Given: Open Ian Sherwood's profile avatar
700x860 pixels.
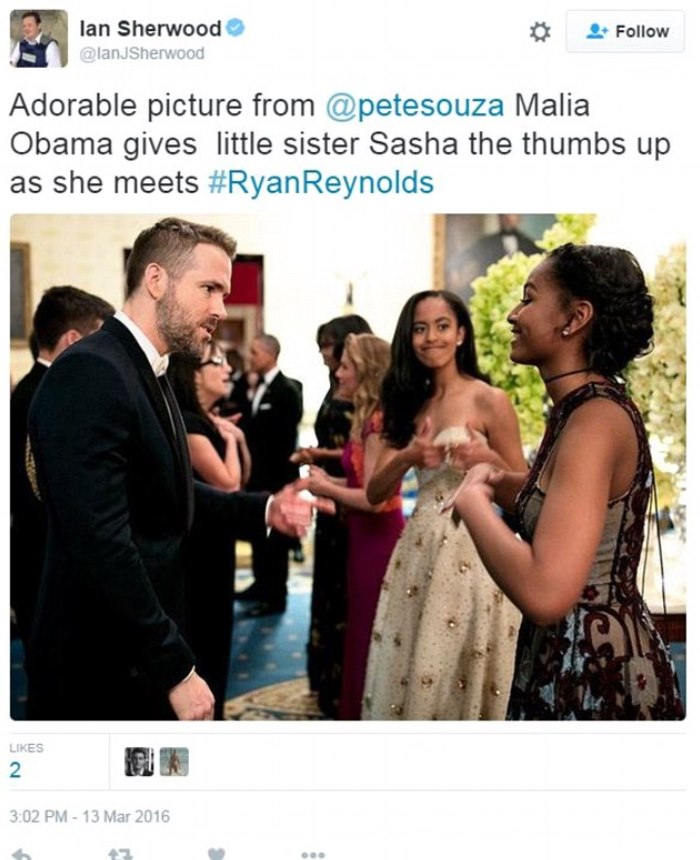Looking at the screenshot, I should (39, 38).
